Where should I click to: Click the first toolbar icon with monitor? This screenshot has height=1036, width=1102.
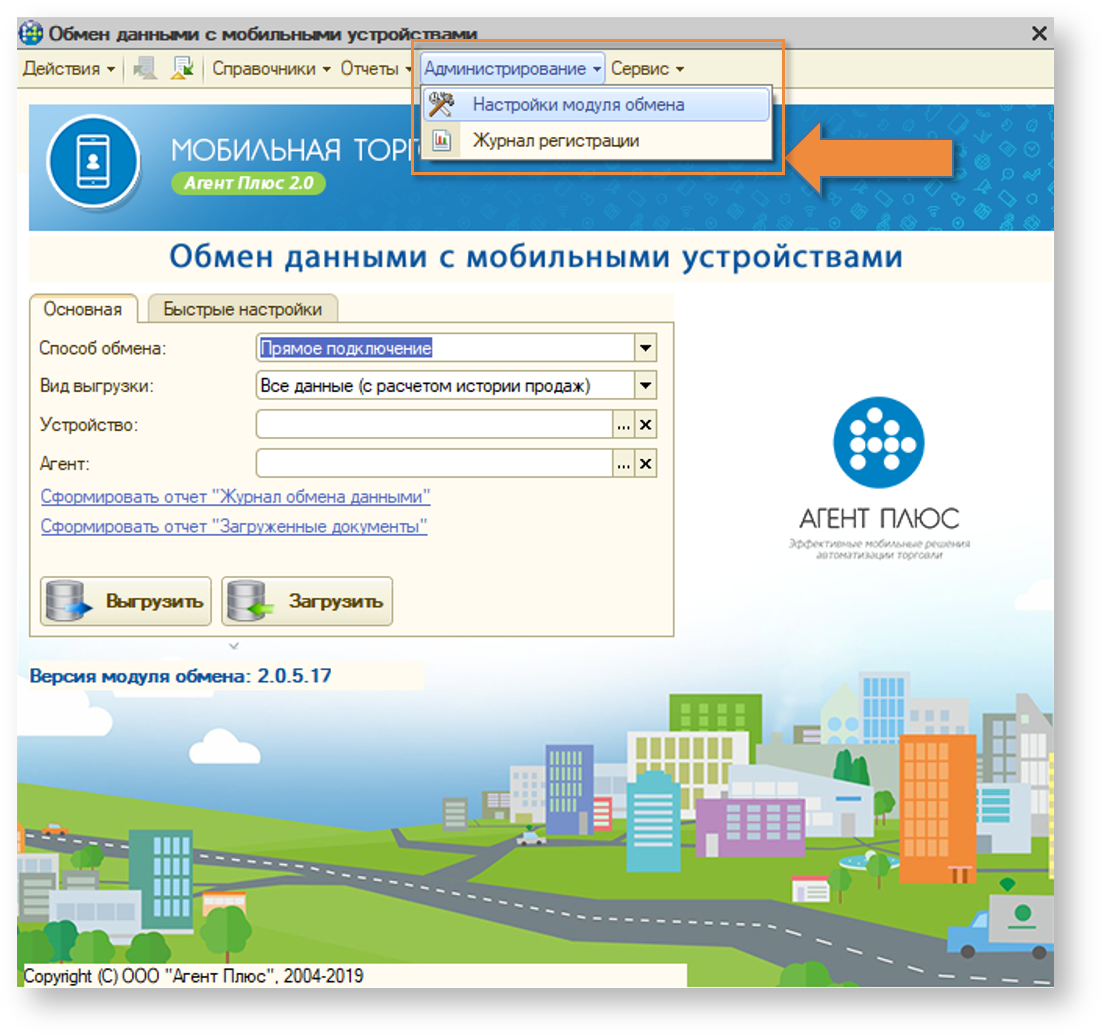click(x=145, y=68)
